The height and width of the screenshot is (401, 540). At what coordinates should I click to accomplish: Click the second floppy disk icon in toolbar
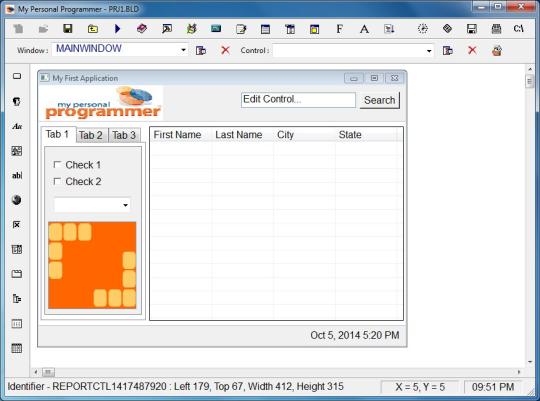click(x=472, y=29)
